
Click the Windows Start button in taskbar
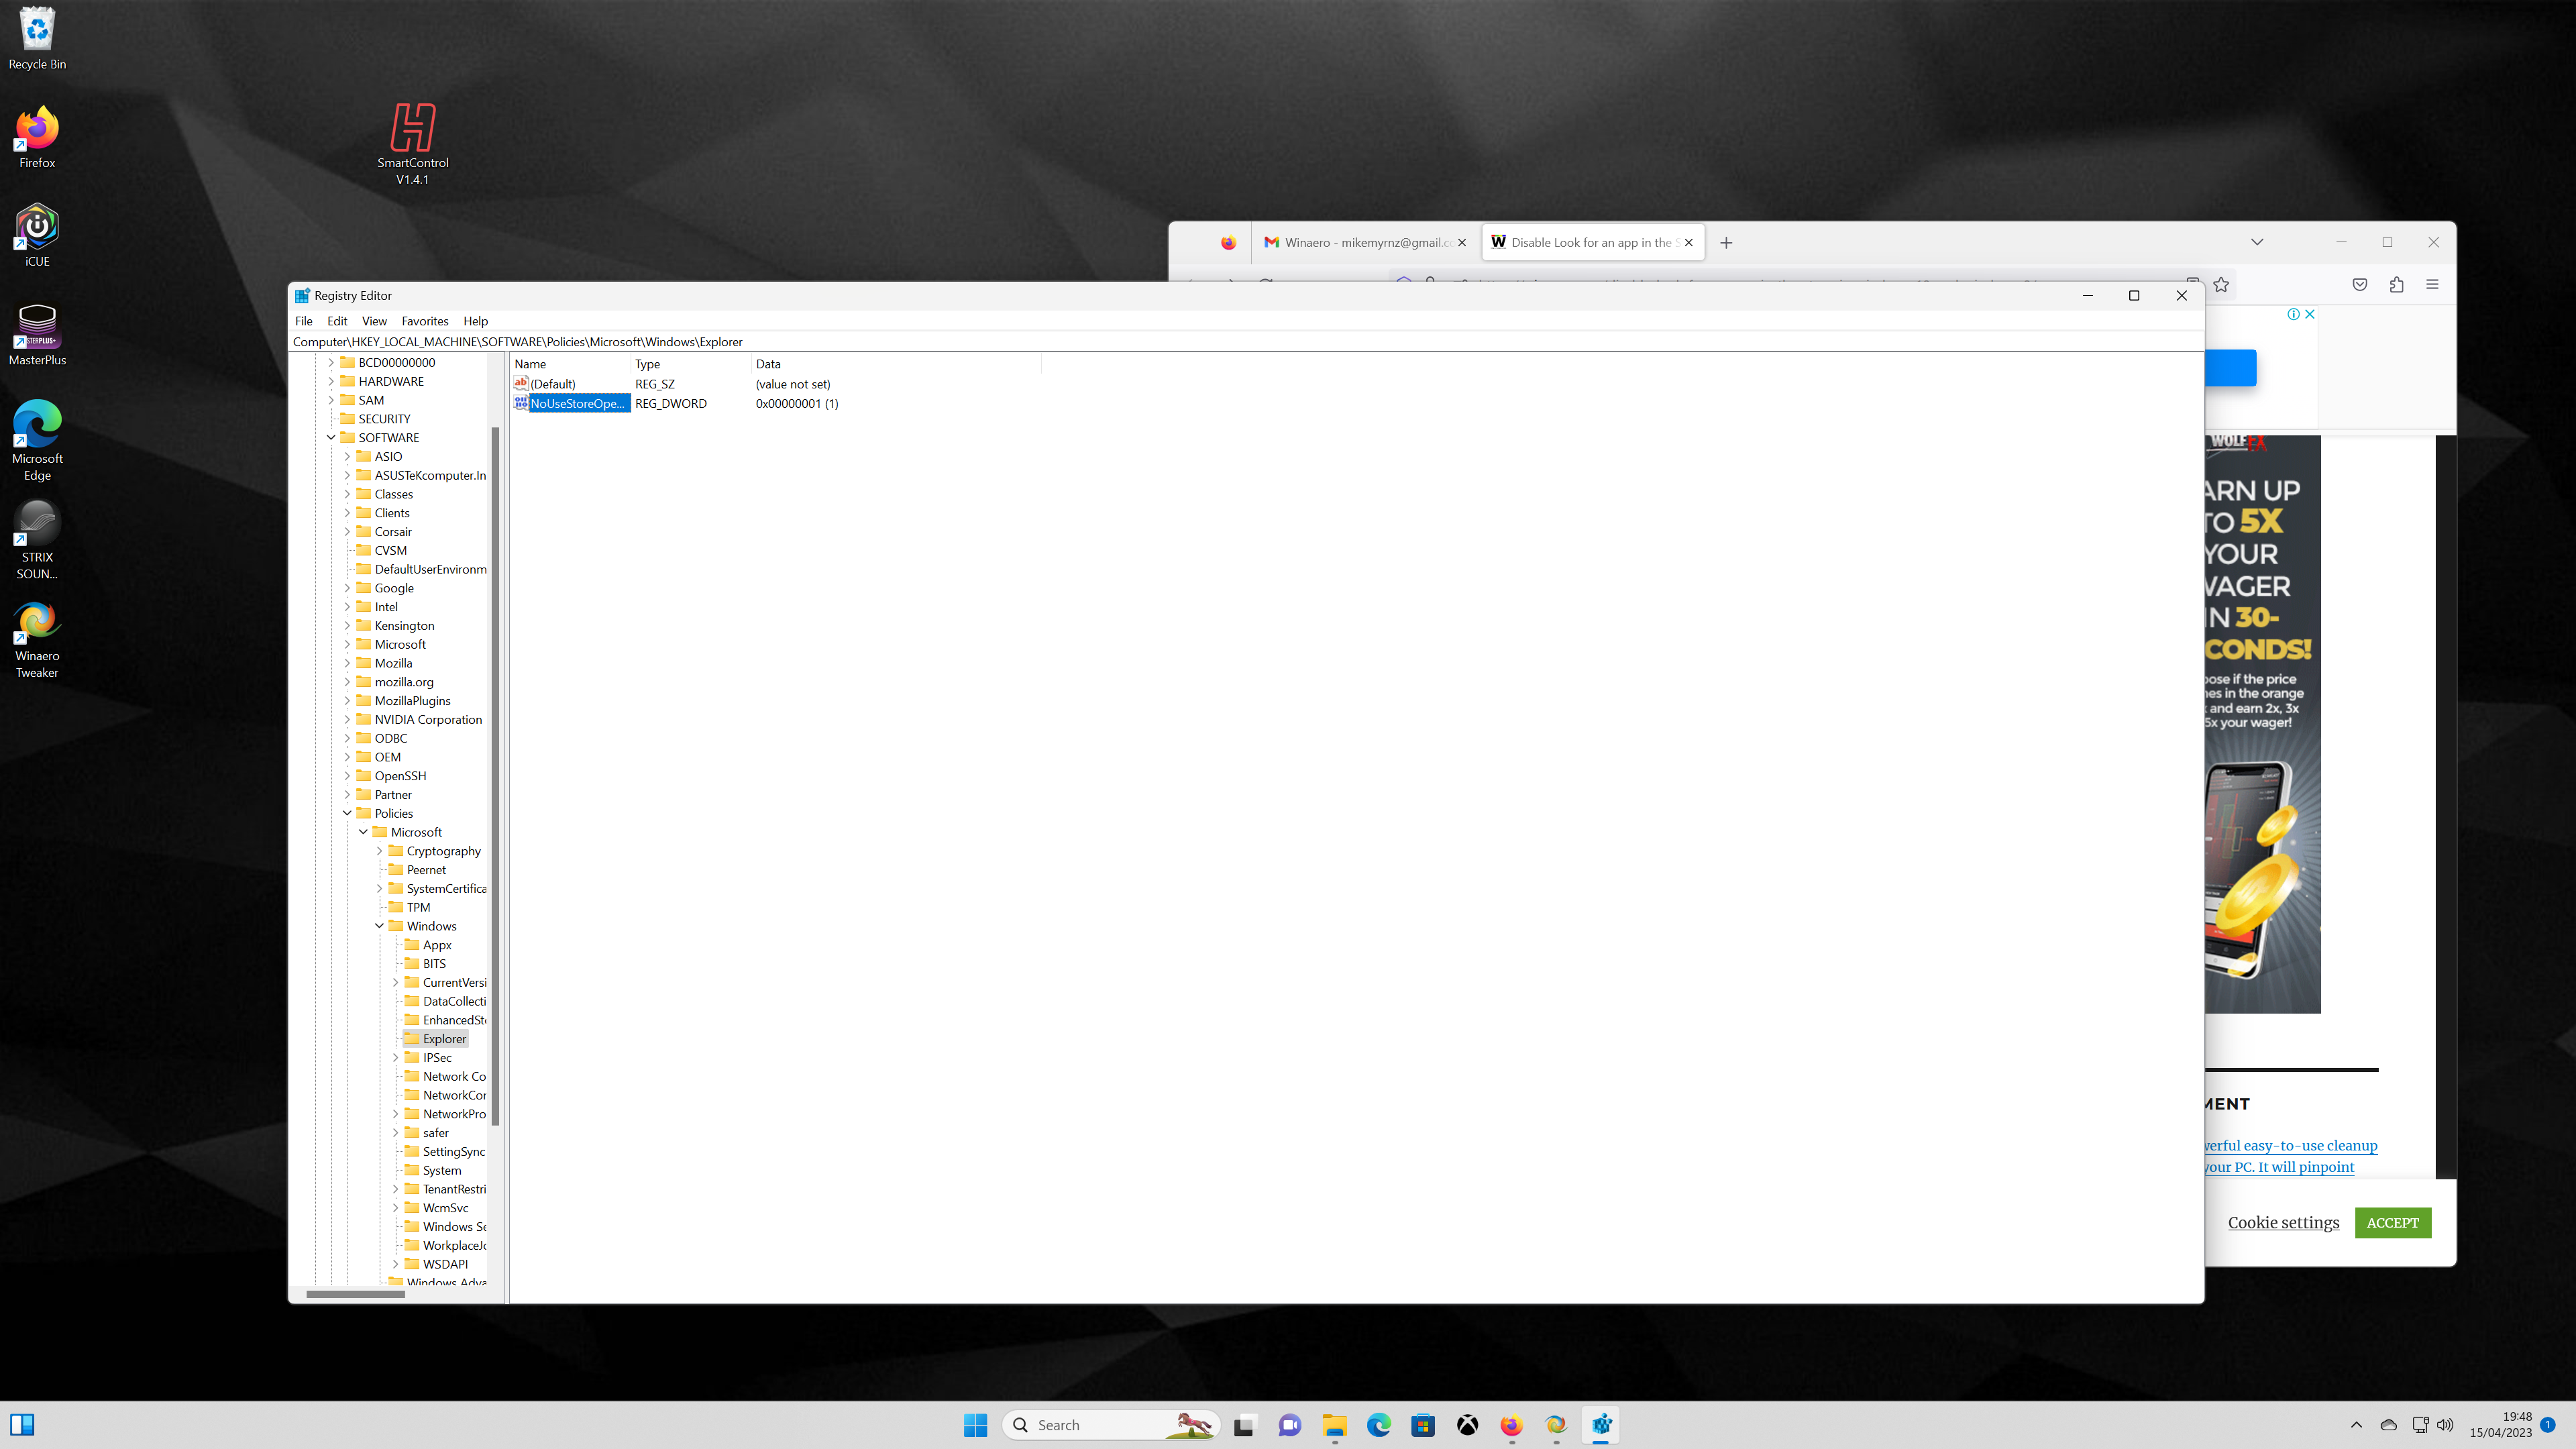(x=975, y=1425)
